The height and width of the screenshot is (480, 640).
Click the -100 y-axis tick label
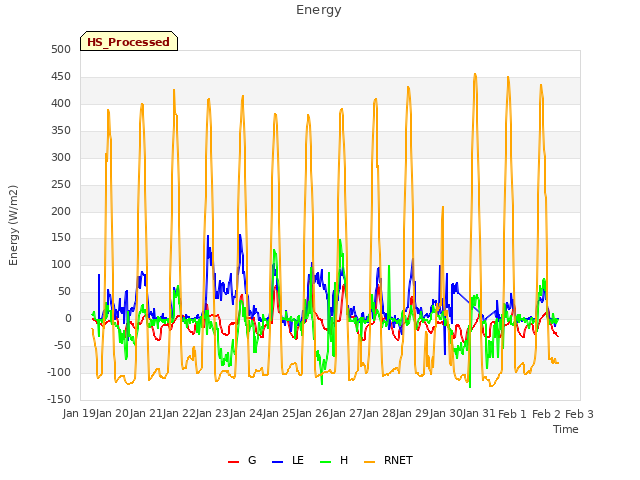[x=59, y=372]
